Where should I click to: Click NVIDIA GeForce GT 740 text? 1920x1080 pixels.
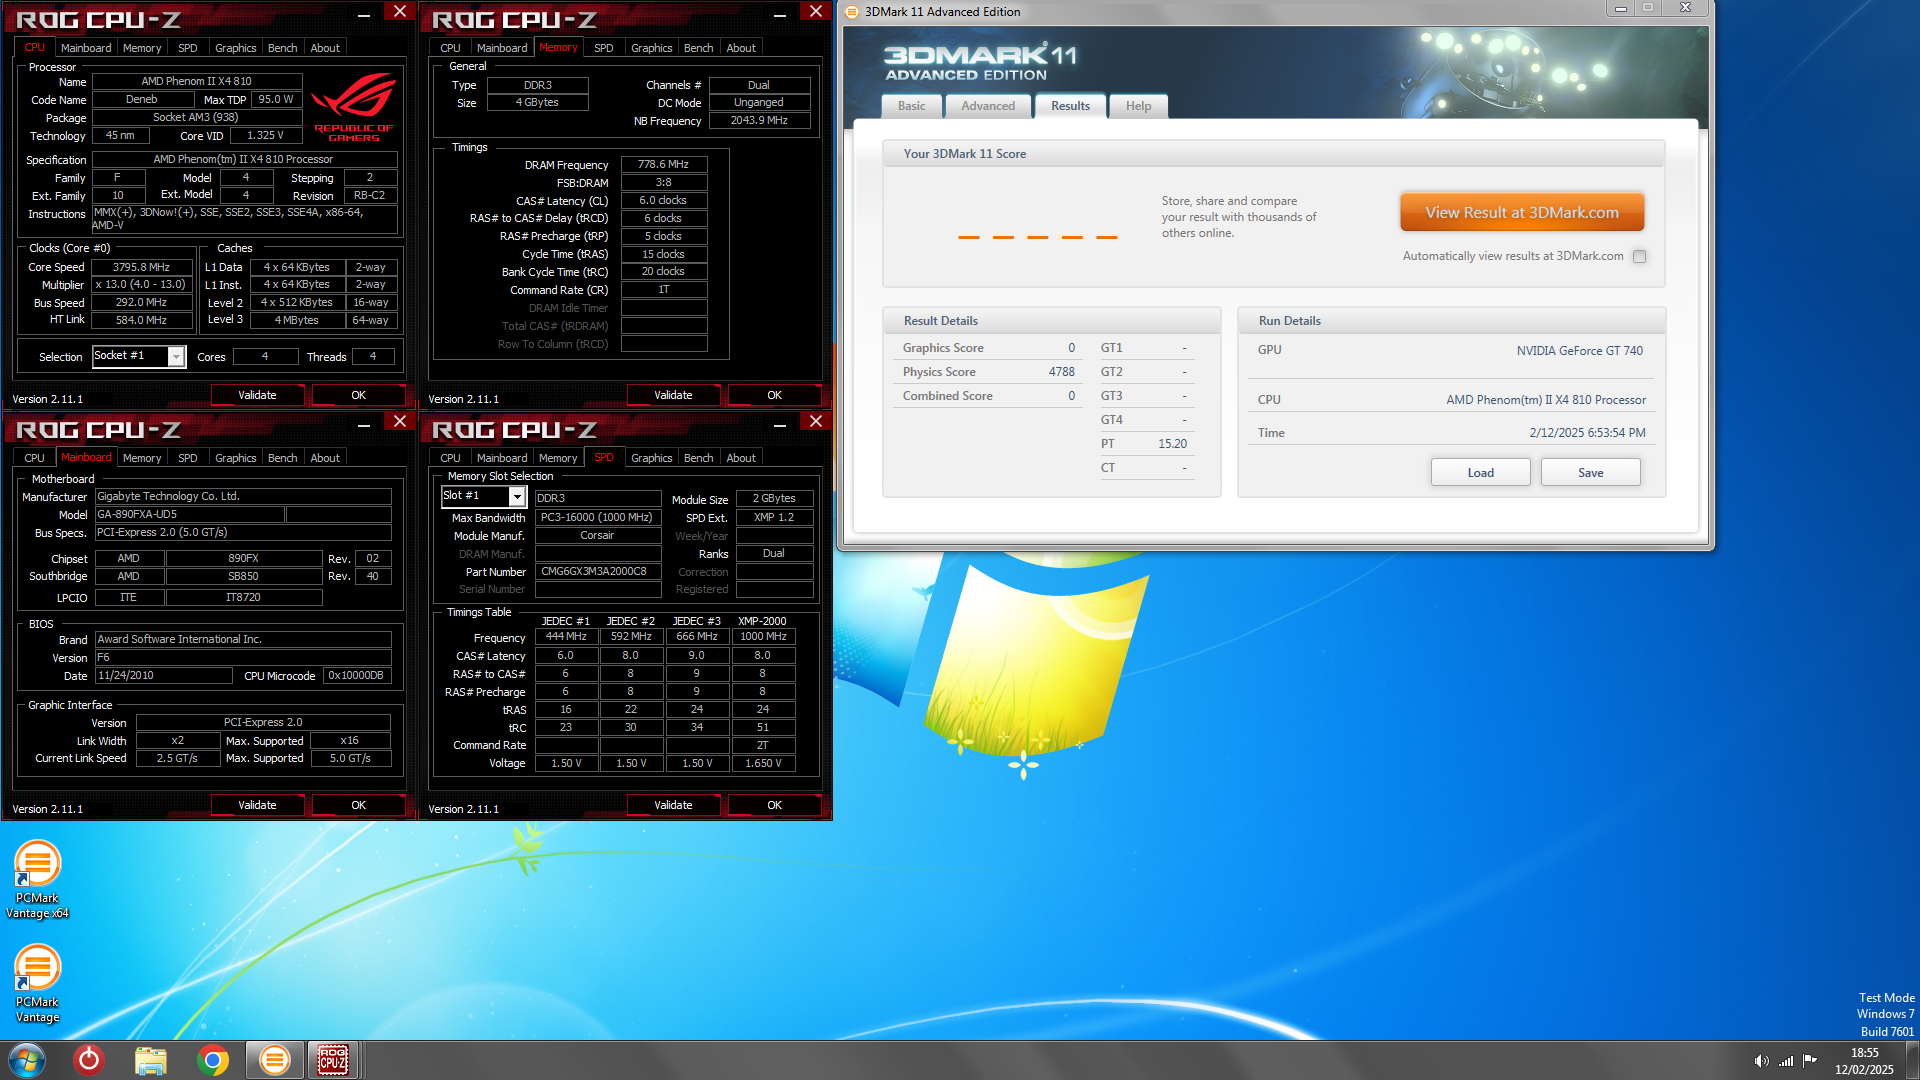click(1579, 351)
